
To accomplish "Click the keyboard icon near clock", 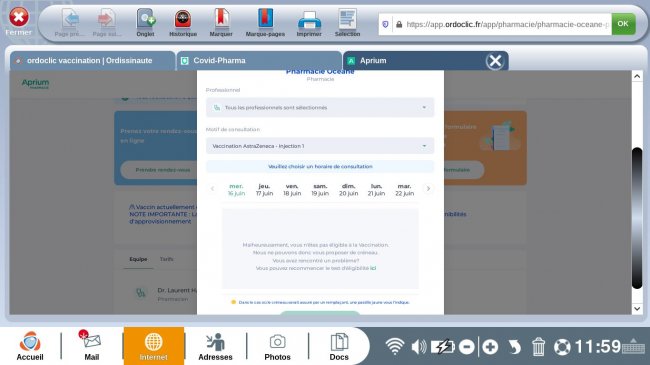I will point(633,346).
